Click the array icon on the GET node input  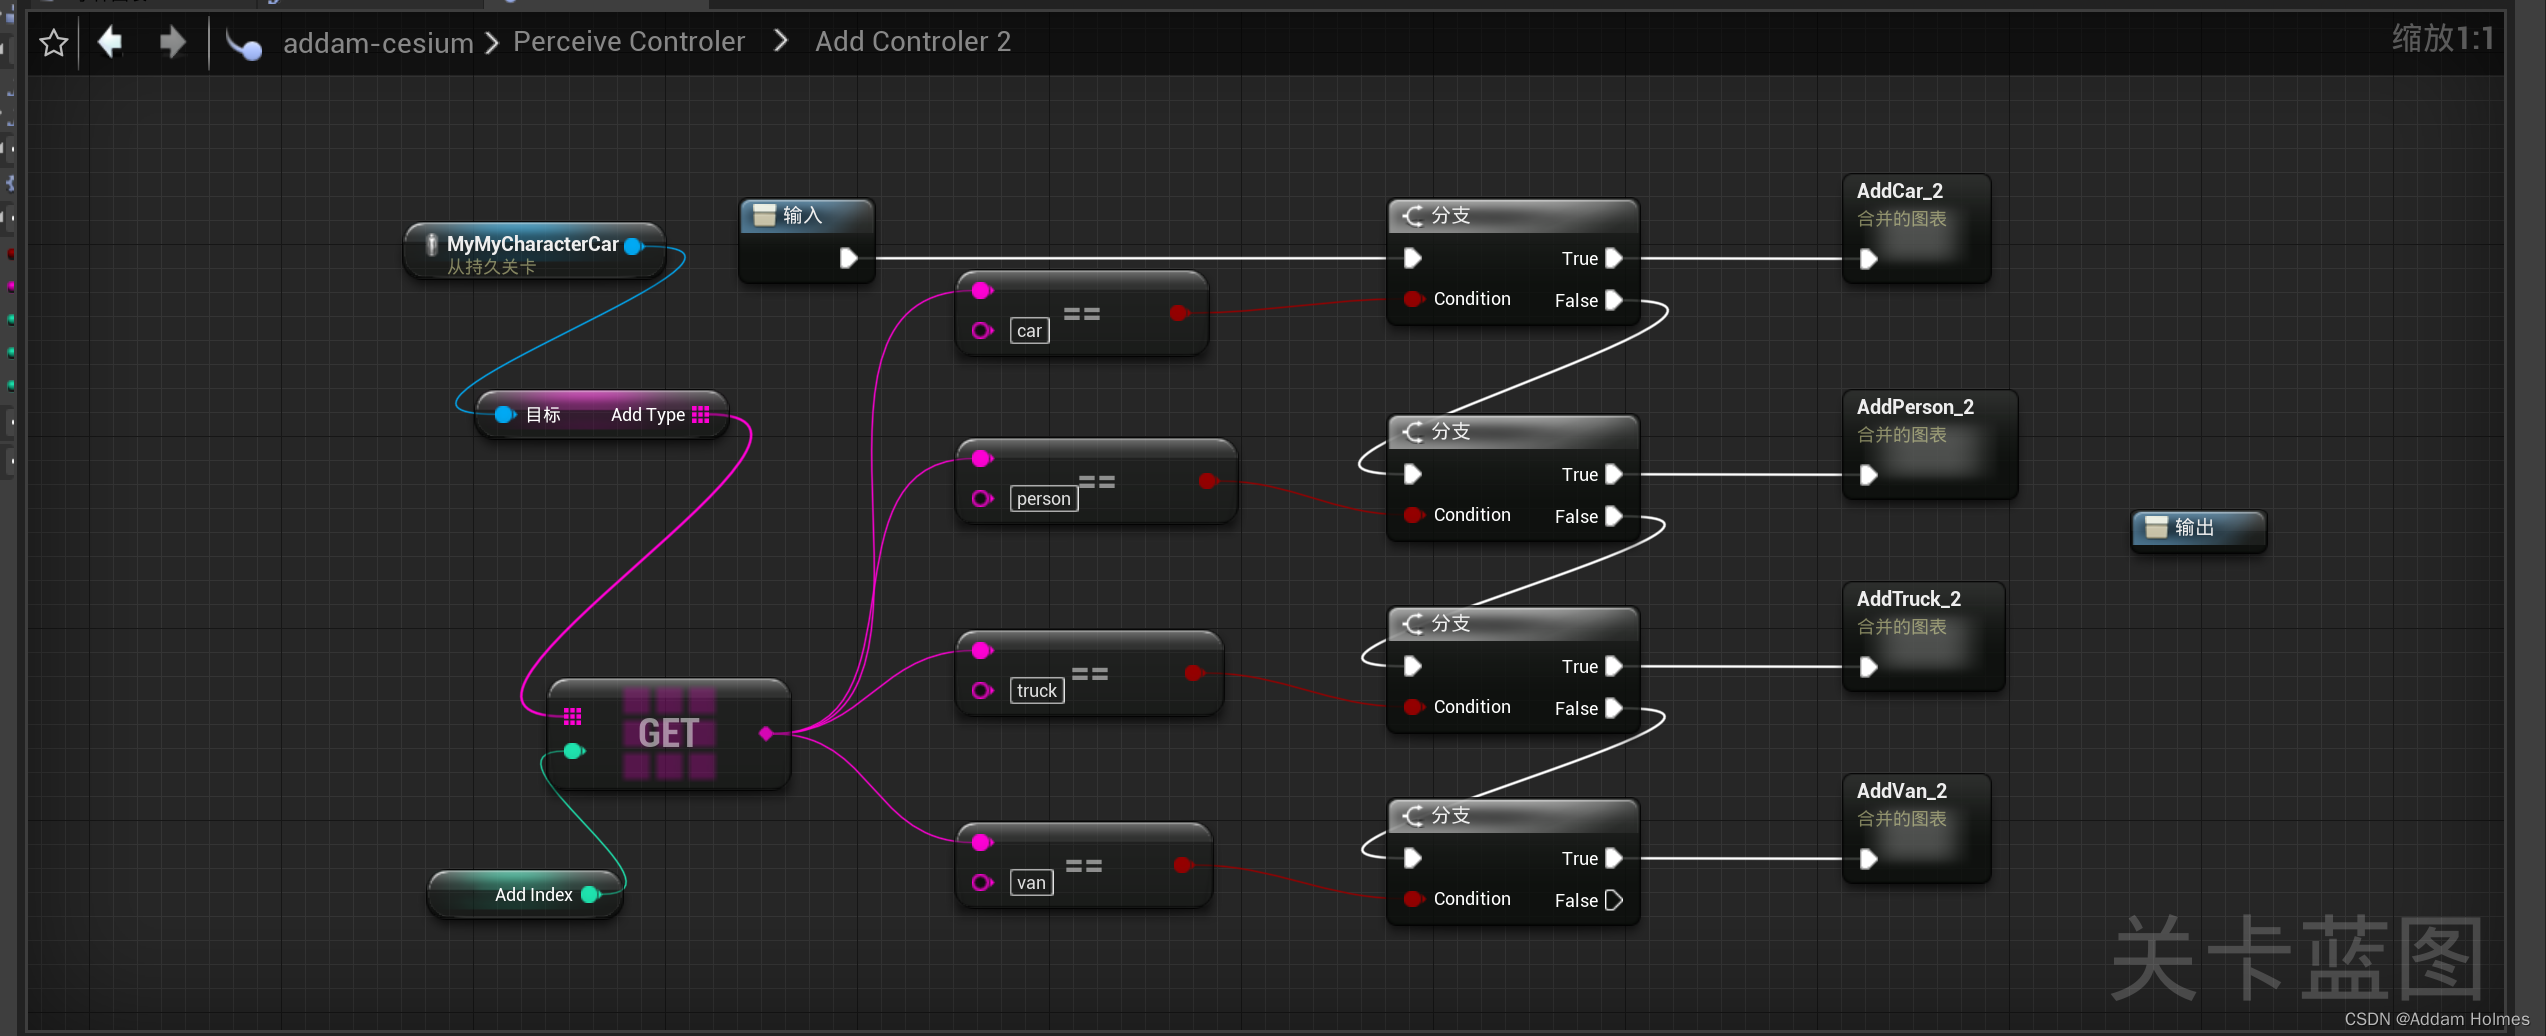pos(572,715)
